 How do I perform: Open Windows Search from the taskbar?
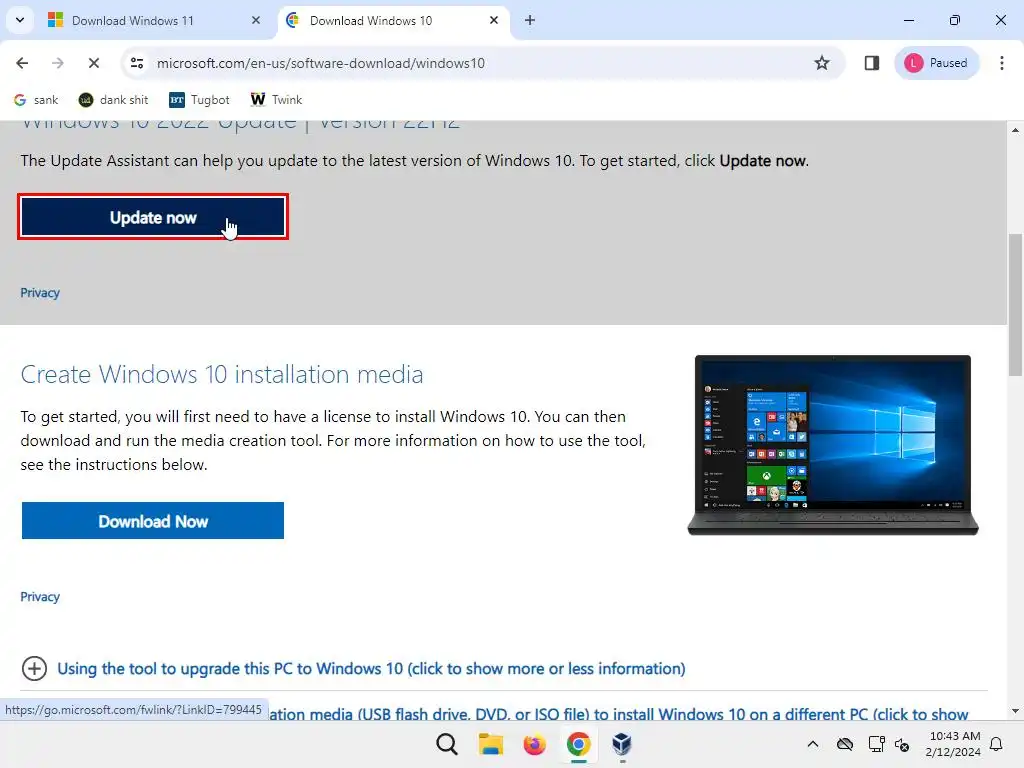click(447, 744)
